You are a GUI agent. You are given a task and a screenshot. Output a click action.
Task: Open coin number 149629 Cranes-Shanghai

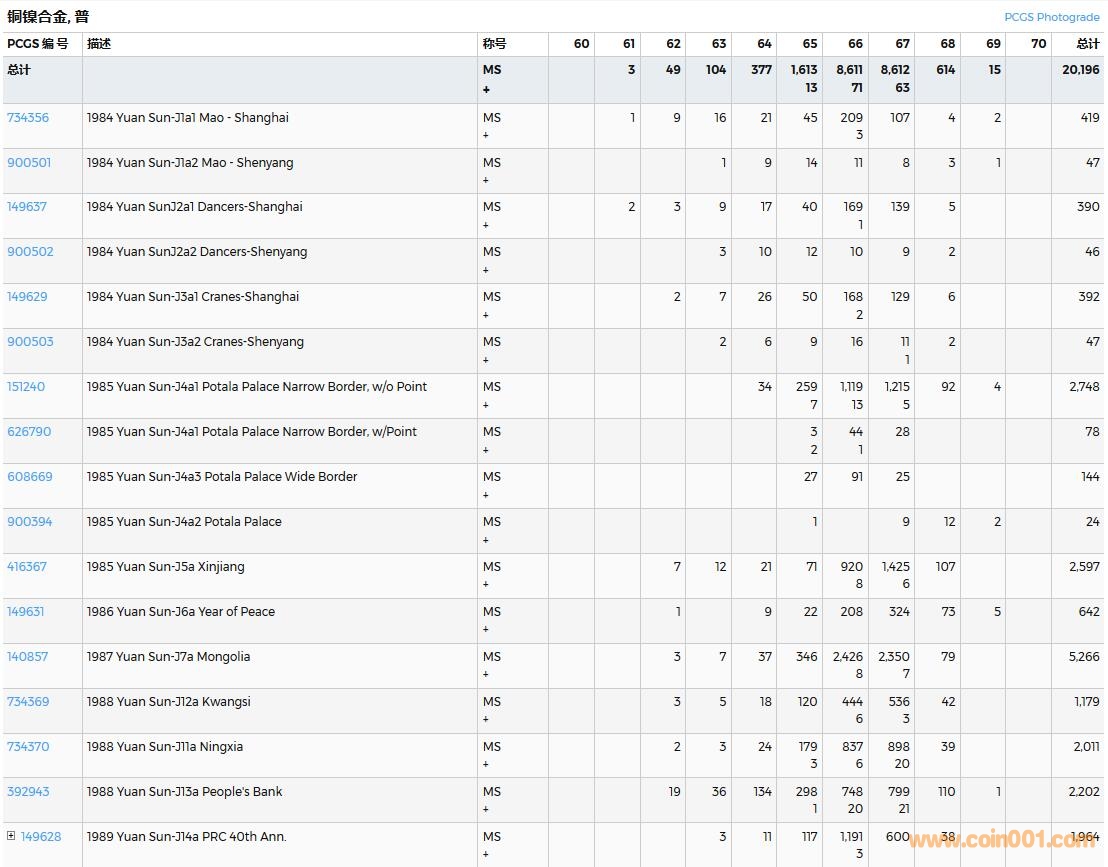27,297
